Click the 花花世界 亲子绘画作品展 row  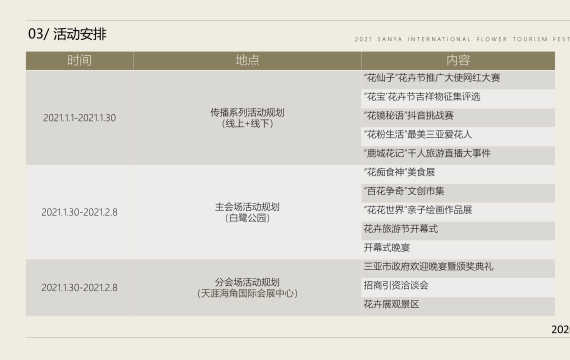tap(458, 212)
